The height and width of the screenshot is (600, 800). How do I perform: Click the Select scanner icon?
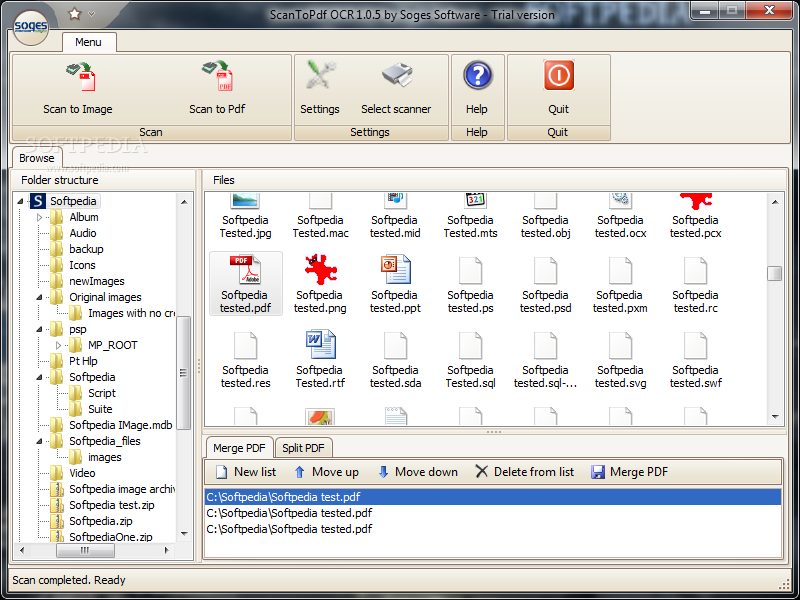(397, 76)
